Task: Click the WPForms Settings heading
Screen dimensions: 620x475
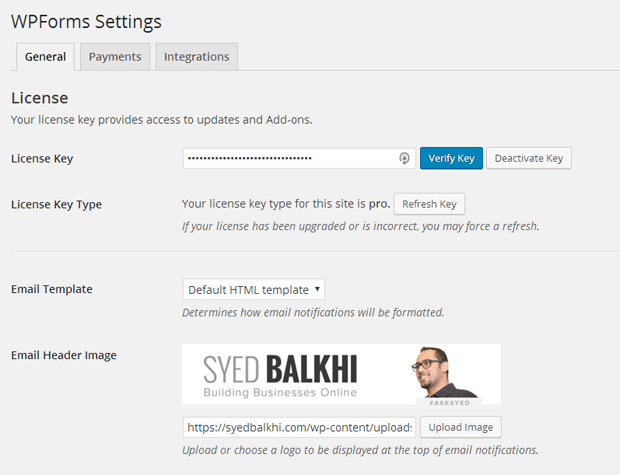Action: click(x=86, y=21)
